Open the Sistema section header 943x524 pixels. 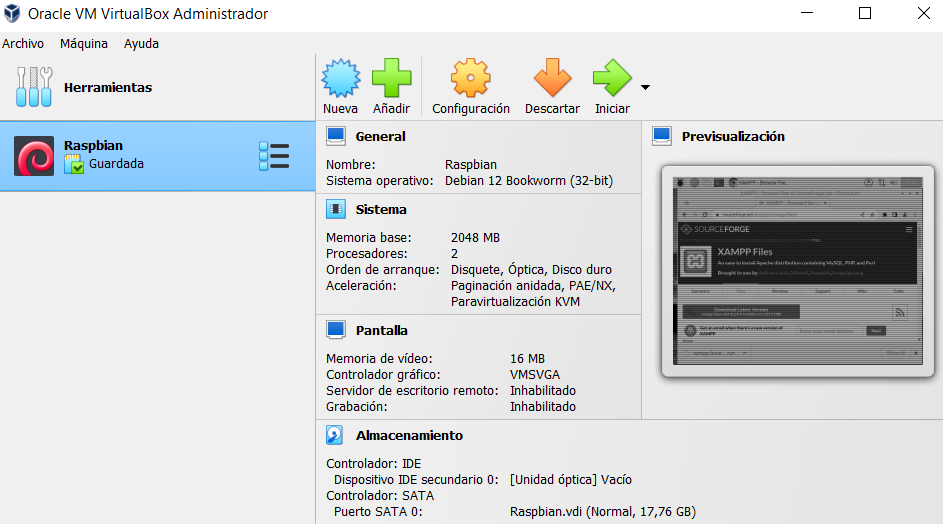point(381,209)
